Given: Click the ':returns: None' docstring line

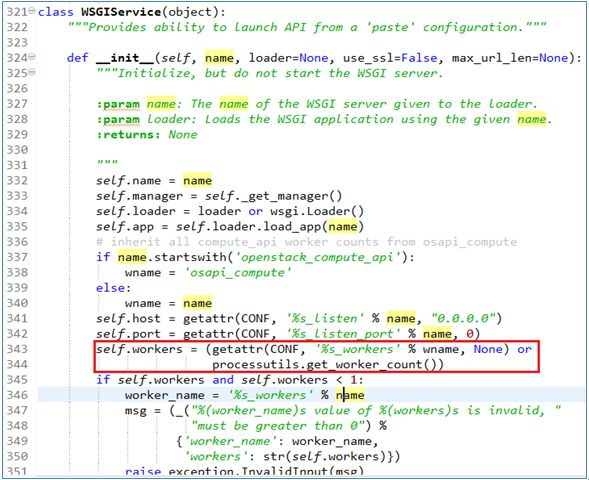Looking at the screenshot, I should 146,134.
